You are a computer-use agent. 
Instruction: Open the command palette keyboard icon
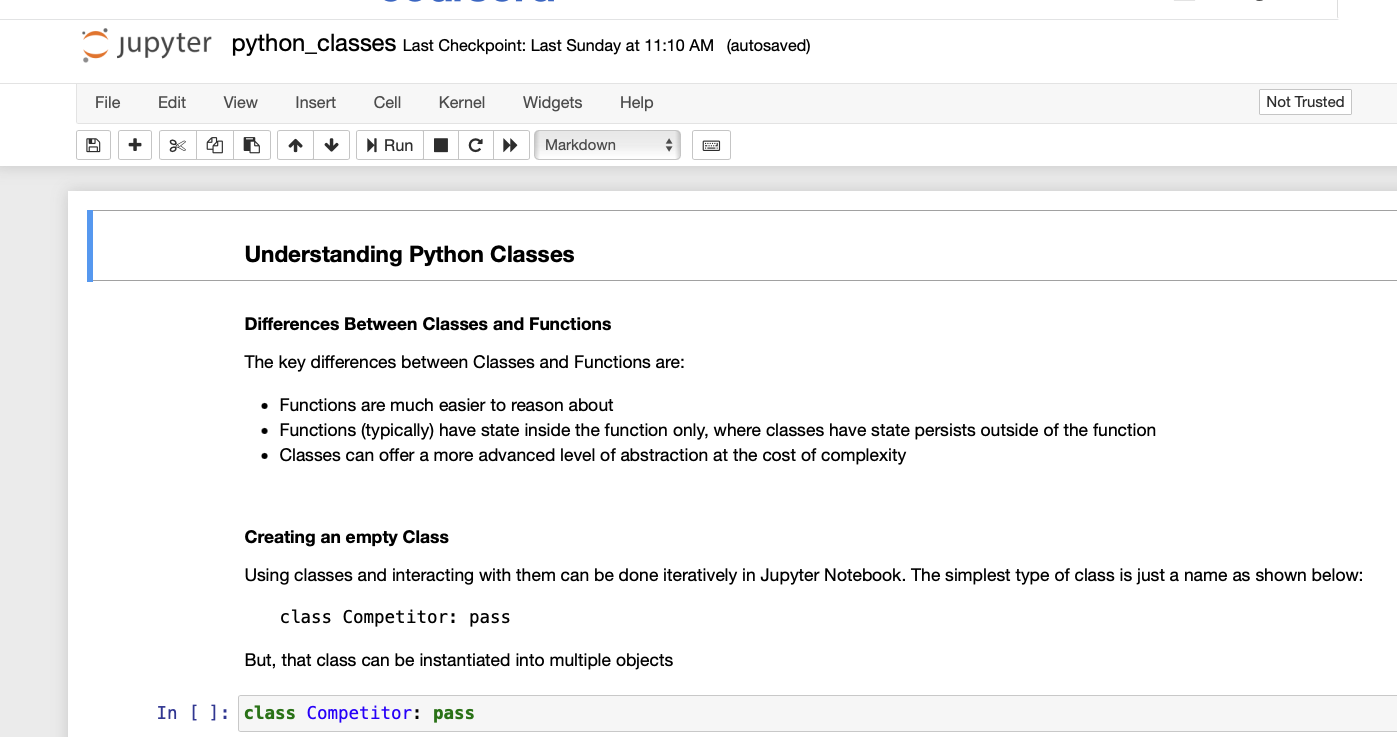click(x=711, y=145)
